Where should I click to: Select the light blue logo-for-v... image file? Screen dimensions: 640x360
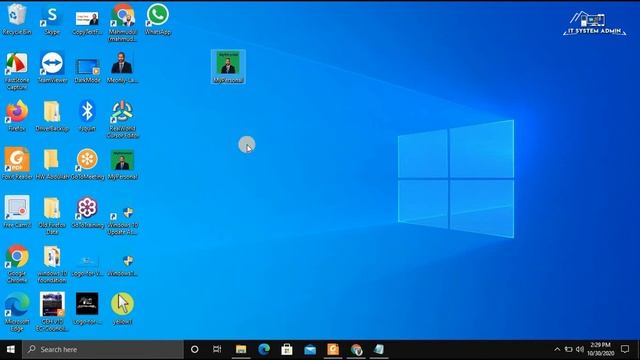87,266
